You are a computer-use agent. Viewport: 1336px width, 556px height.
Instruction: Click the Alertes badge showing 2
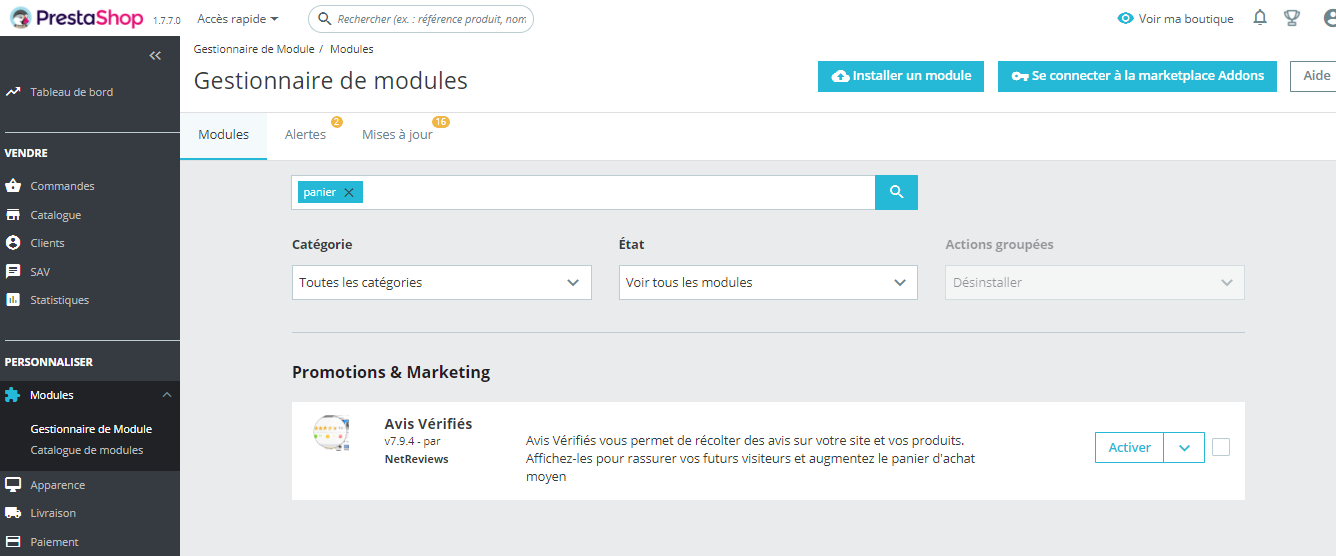coord(337,122)
